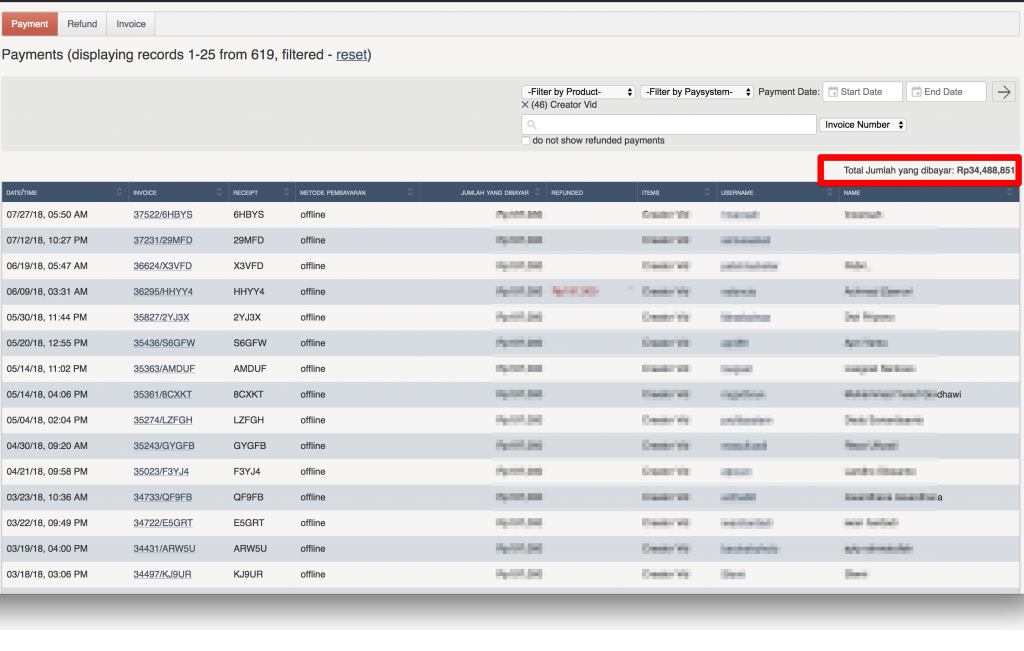The image size is (1024, 651).
Task: Switch to the Refund tab
Action: point(82,24)
